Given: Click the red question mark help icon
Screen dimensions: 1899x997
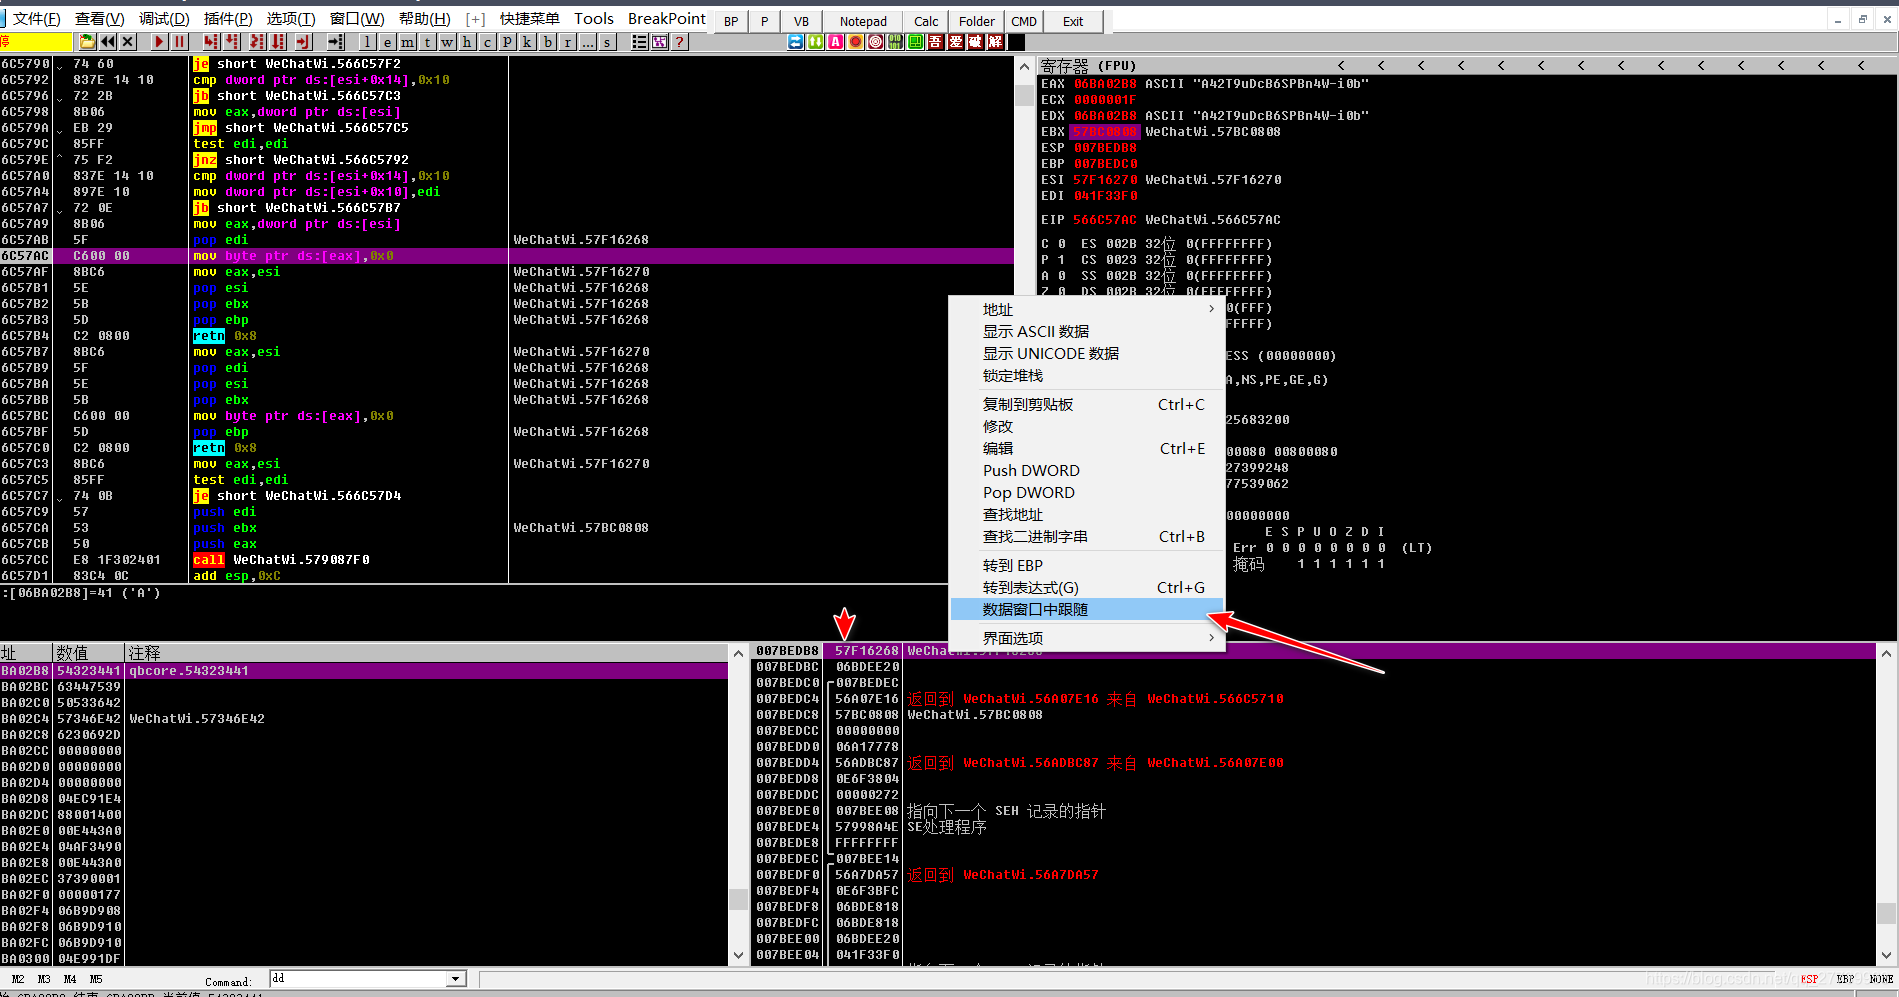Looking at the screenshot, I should [680, 42].
